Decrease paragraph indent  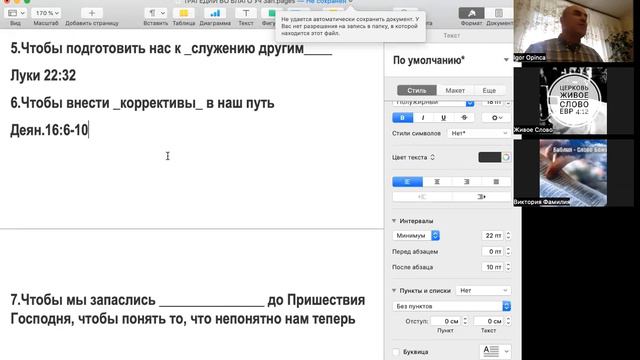click(422, 197)
